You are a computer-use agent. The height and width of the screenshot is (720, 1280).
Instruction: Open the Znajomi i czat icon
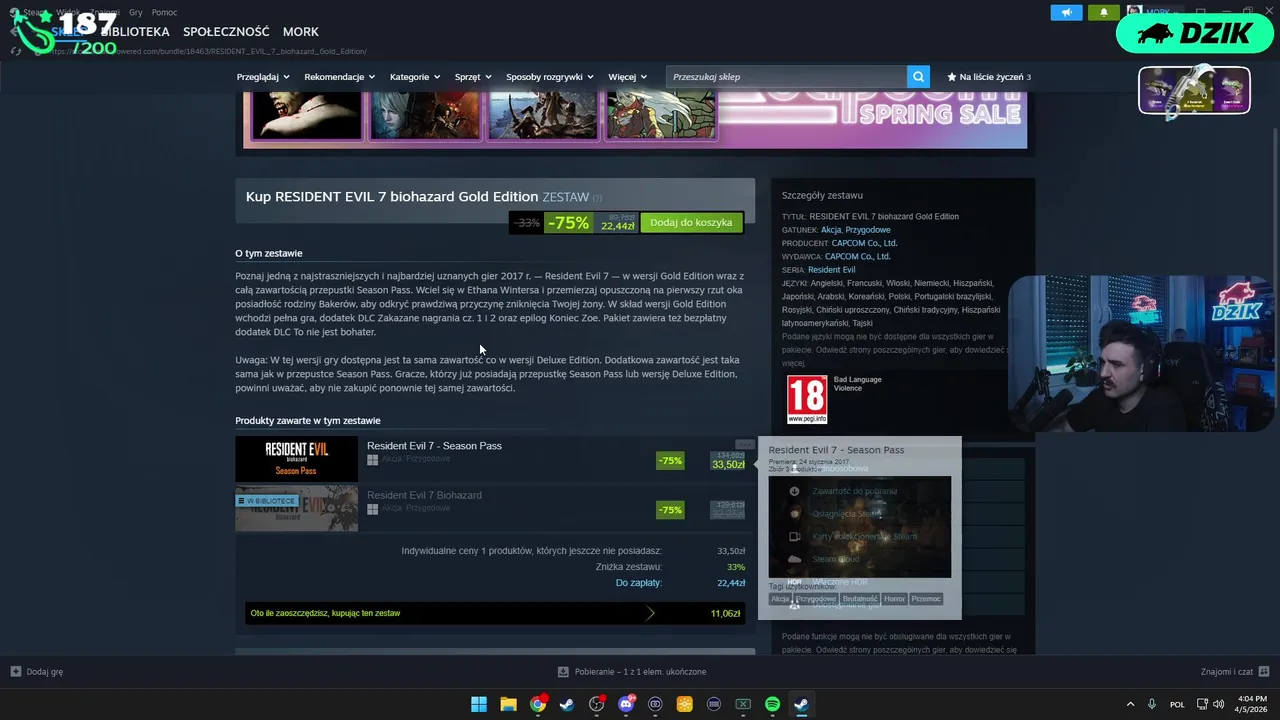[1264, 672]
